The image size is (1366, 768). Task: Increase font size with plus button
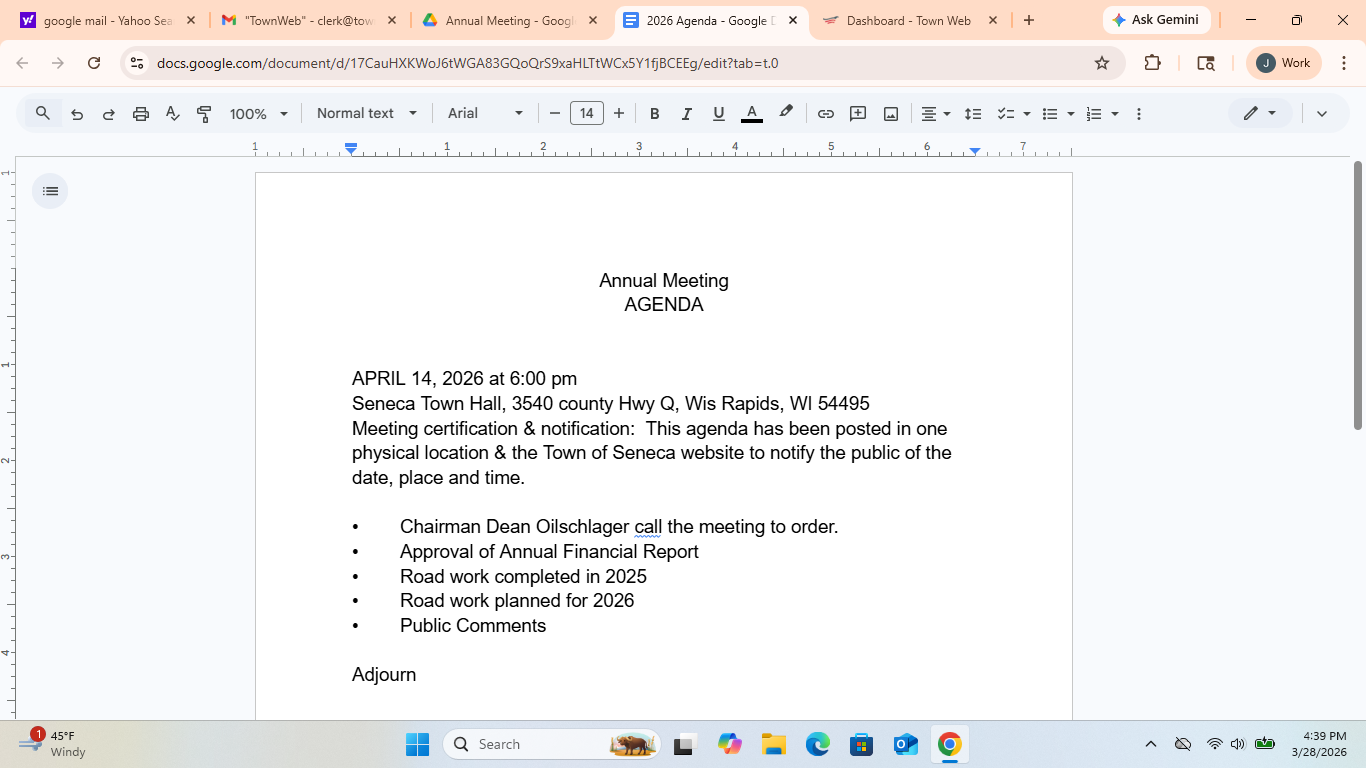tap(619, 114)
